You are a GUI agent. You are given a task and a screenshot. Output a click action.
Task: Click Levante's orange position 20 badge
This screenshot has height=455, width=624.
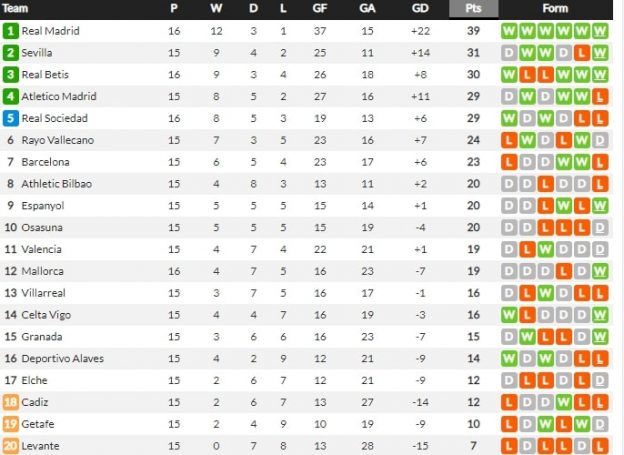point(10,446)
